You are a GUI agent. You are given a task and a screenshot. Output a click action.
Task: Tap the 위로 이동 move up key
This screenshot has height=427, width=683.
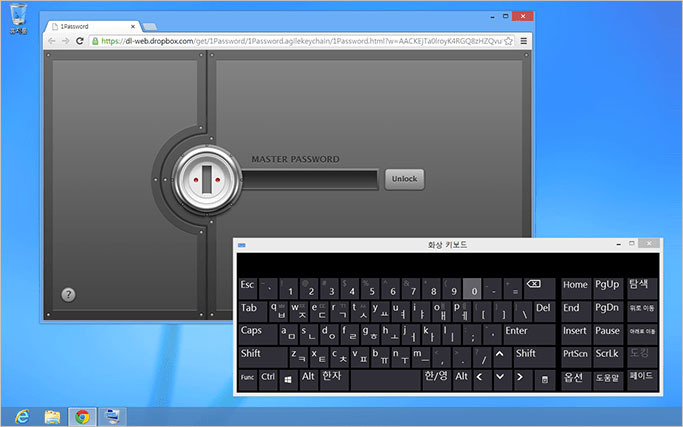[642, 312]
